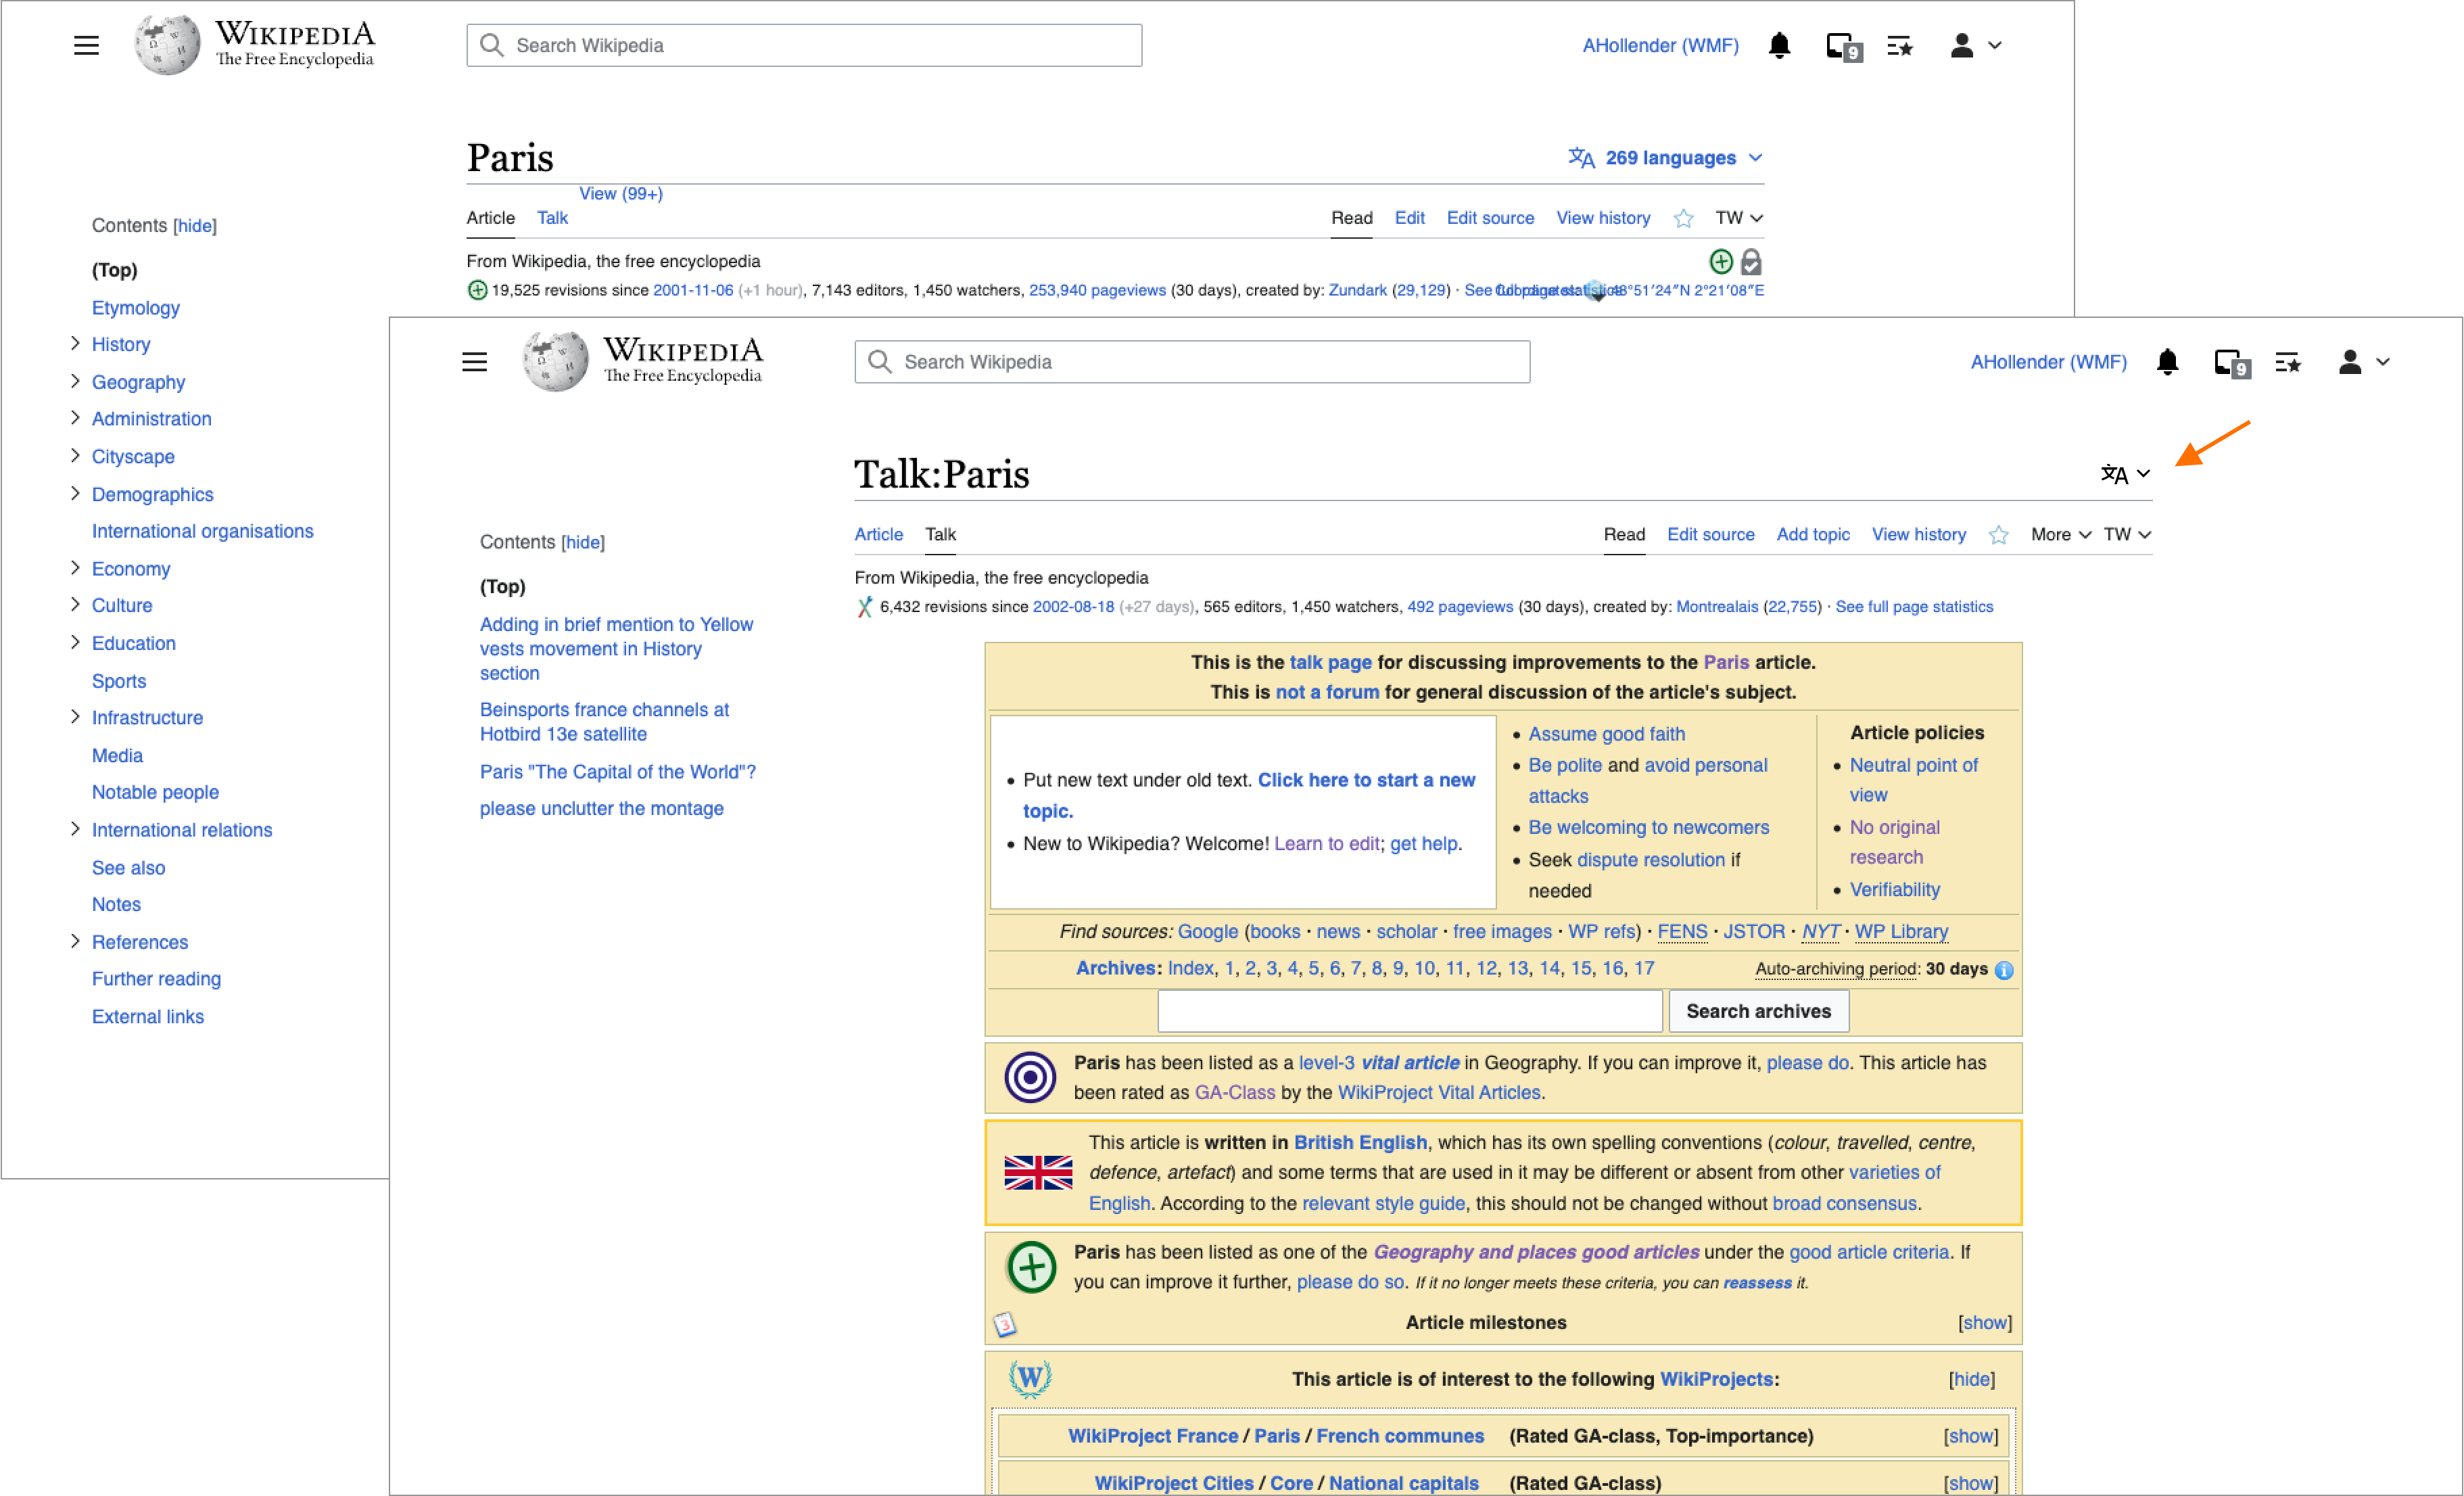Open the hamburger menu in the Paris article window
The width and height of the screenshot is (2464, 1496).
click(x=86, y=45)
